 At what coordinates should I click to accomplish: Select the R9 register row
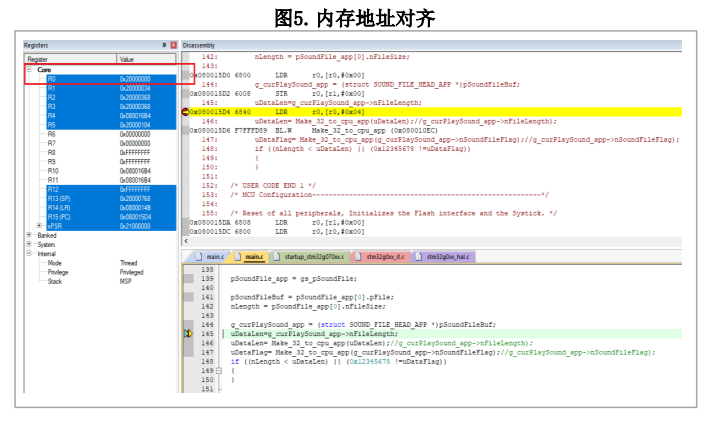click(x=111, y=162)
